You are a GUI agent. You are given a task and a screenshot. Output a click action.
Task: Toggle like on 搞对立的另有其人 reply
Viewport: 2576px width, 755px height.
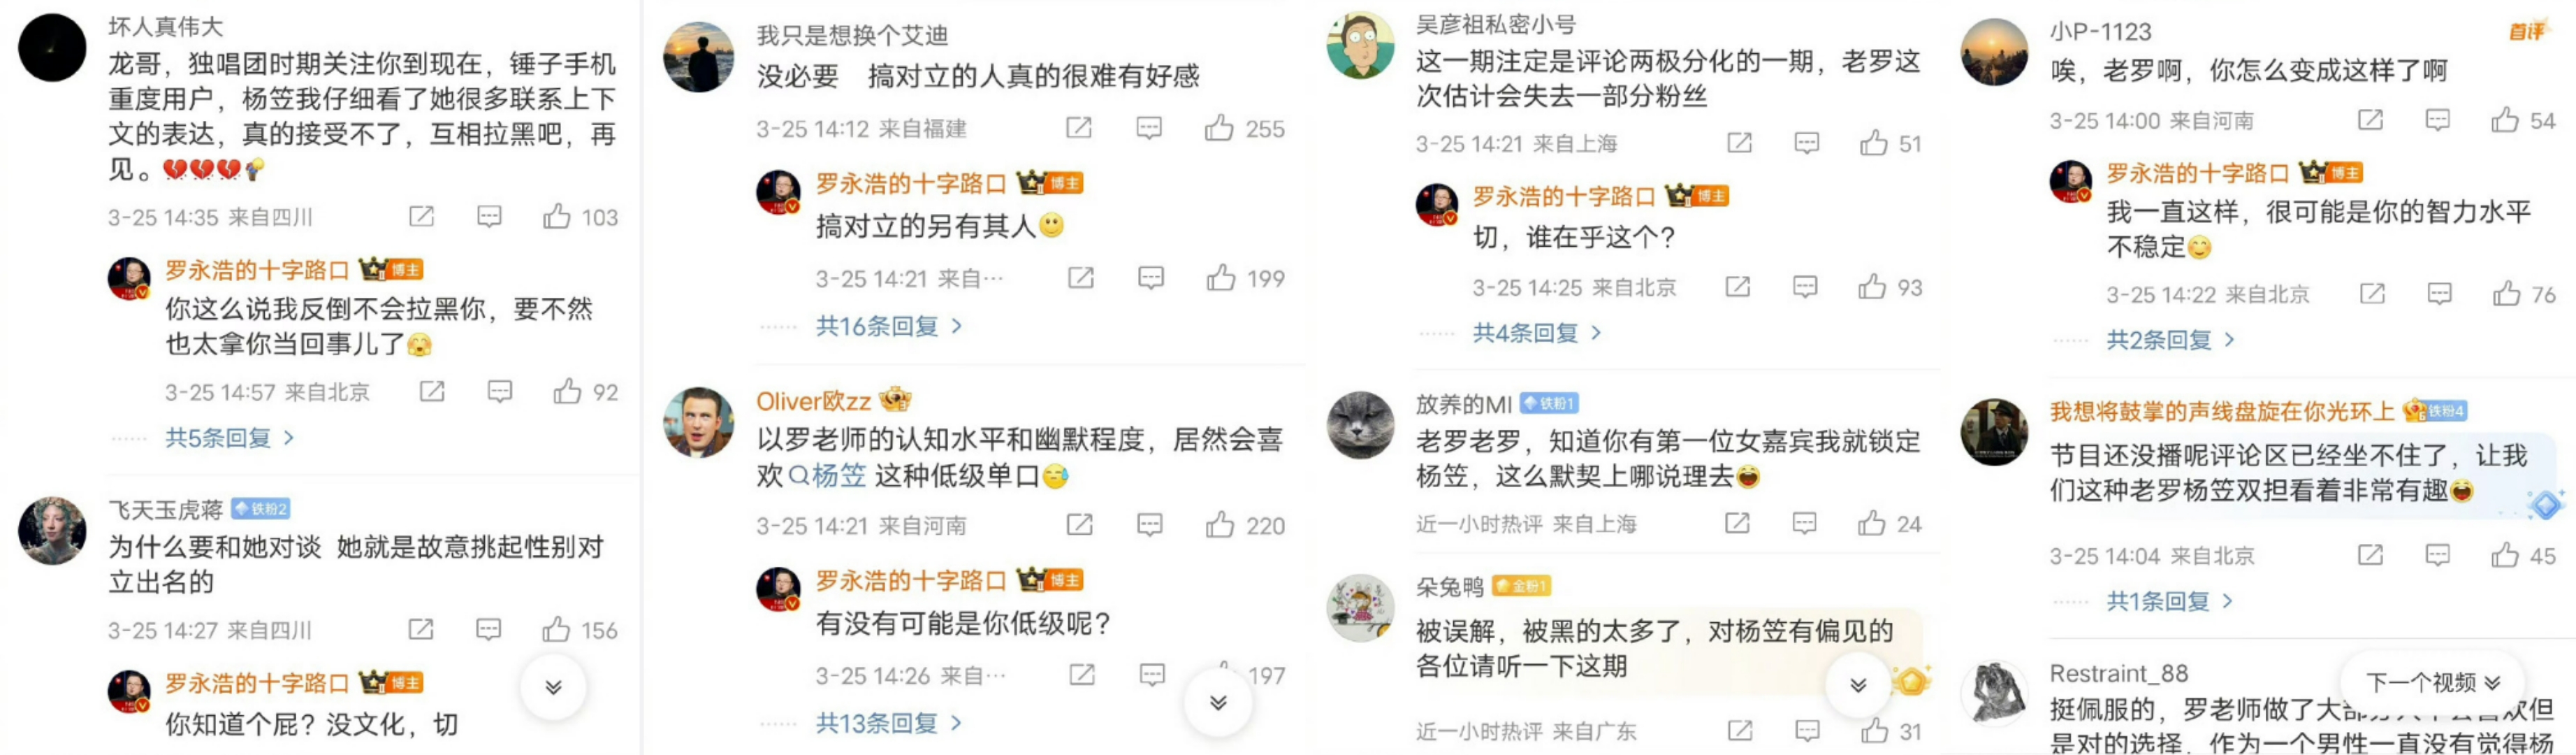[1221, 278]
